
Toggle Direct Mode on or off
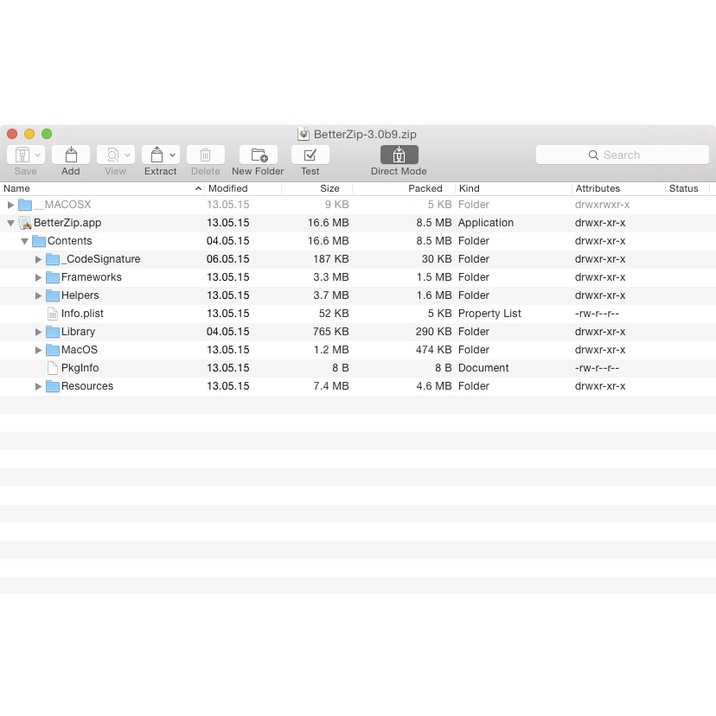pos(399,155)
